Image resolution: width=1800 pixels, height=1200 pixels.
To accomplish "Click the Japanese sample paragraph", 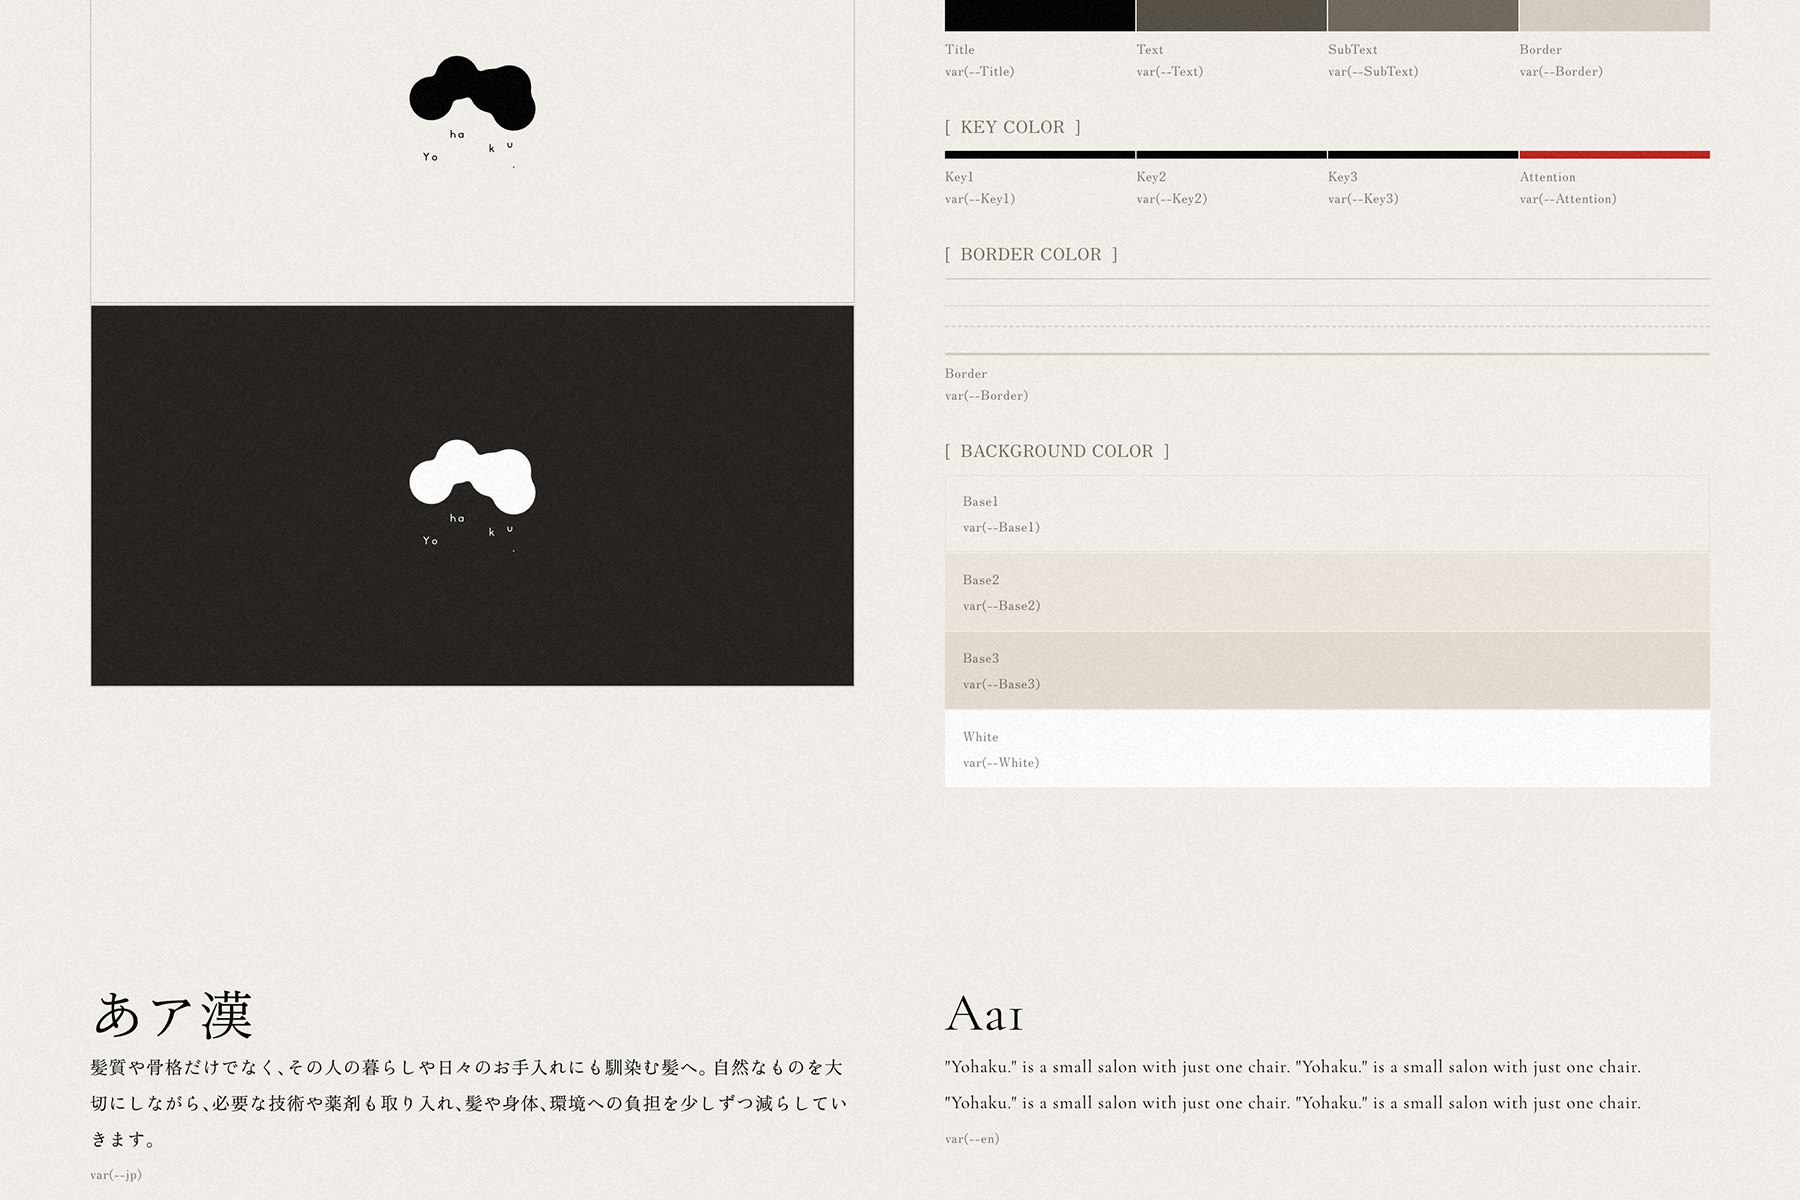I will pos(469,1103).
